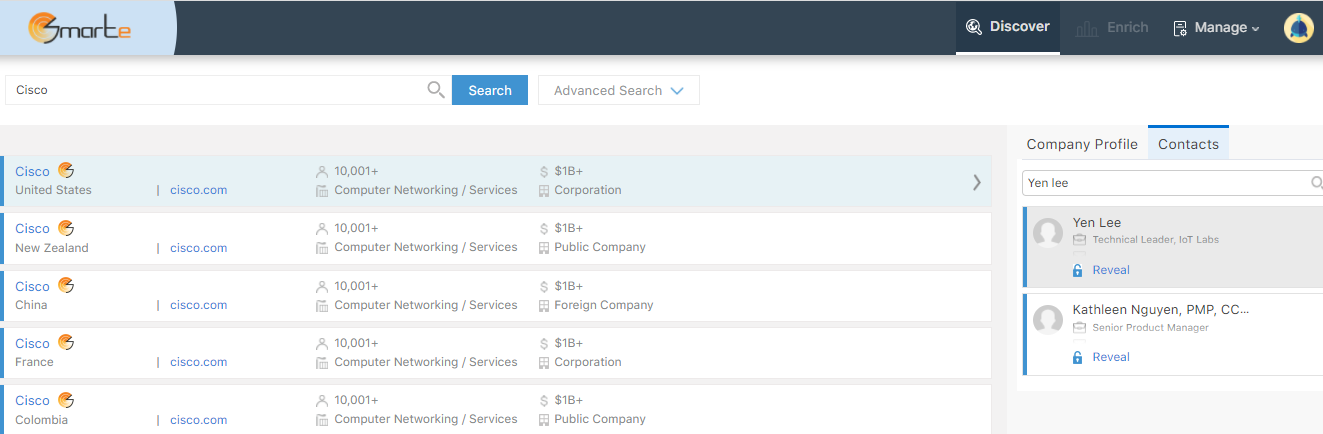Click industry icon in New Zealand row
Screen dimensions: 1323x434
[x=322, y=248]
